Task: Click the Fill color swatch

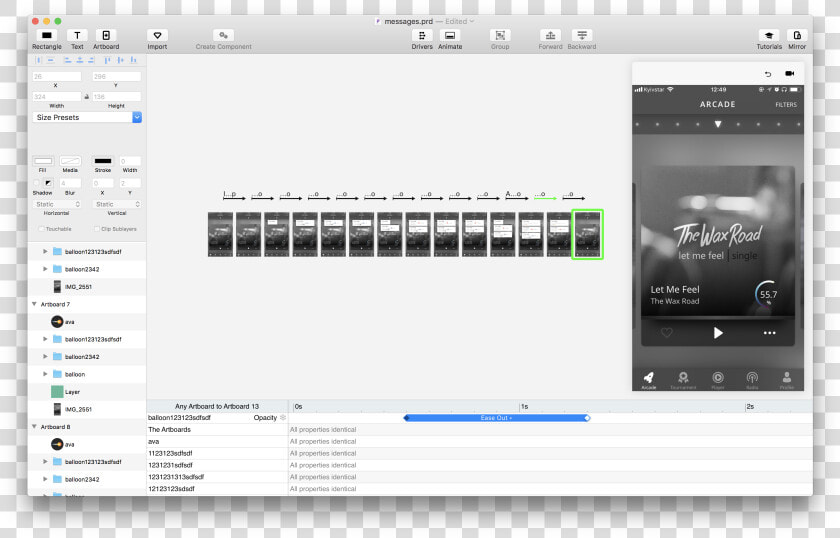Action: click(43, 161)
